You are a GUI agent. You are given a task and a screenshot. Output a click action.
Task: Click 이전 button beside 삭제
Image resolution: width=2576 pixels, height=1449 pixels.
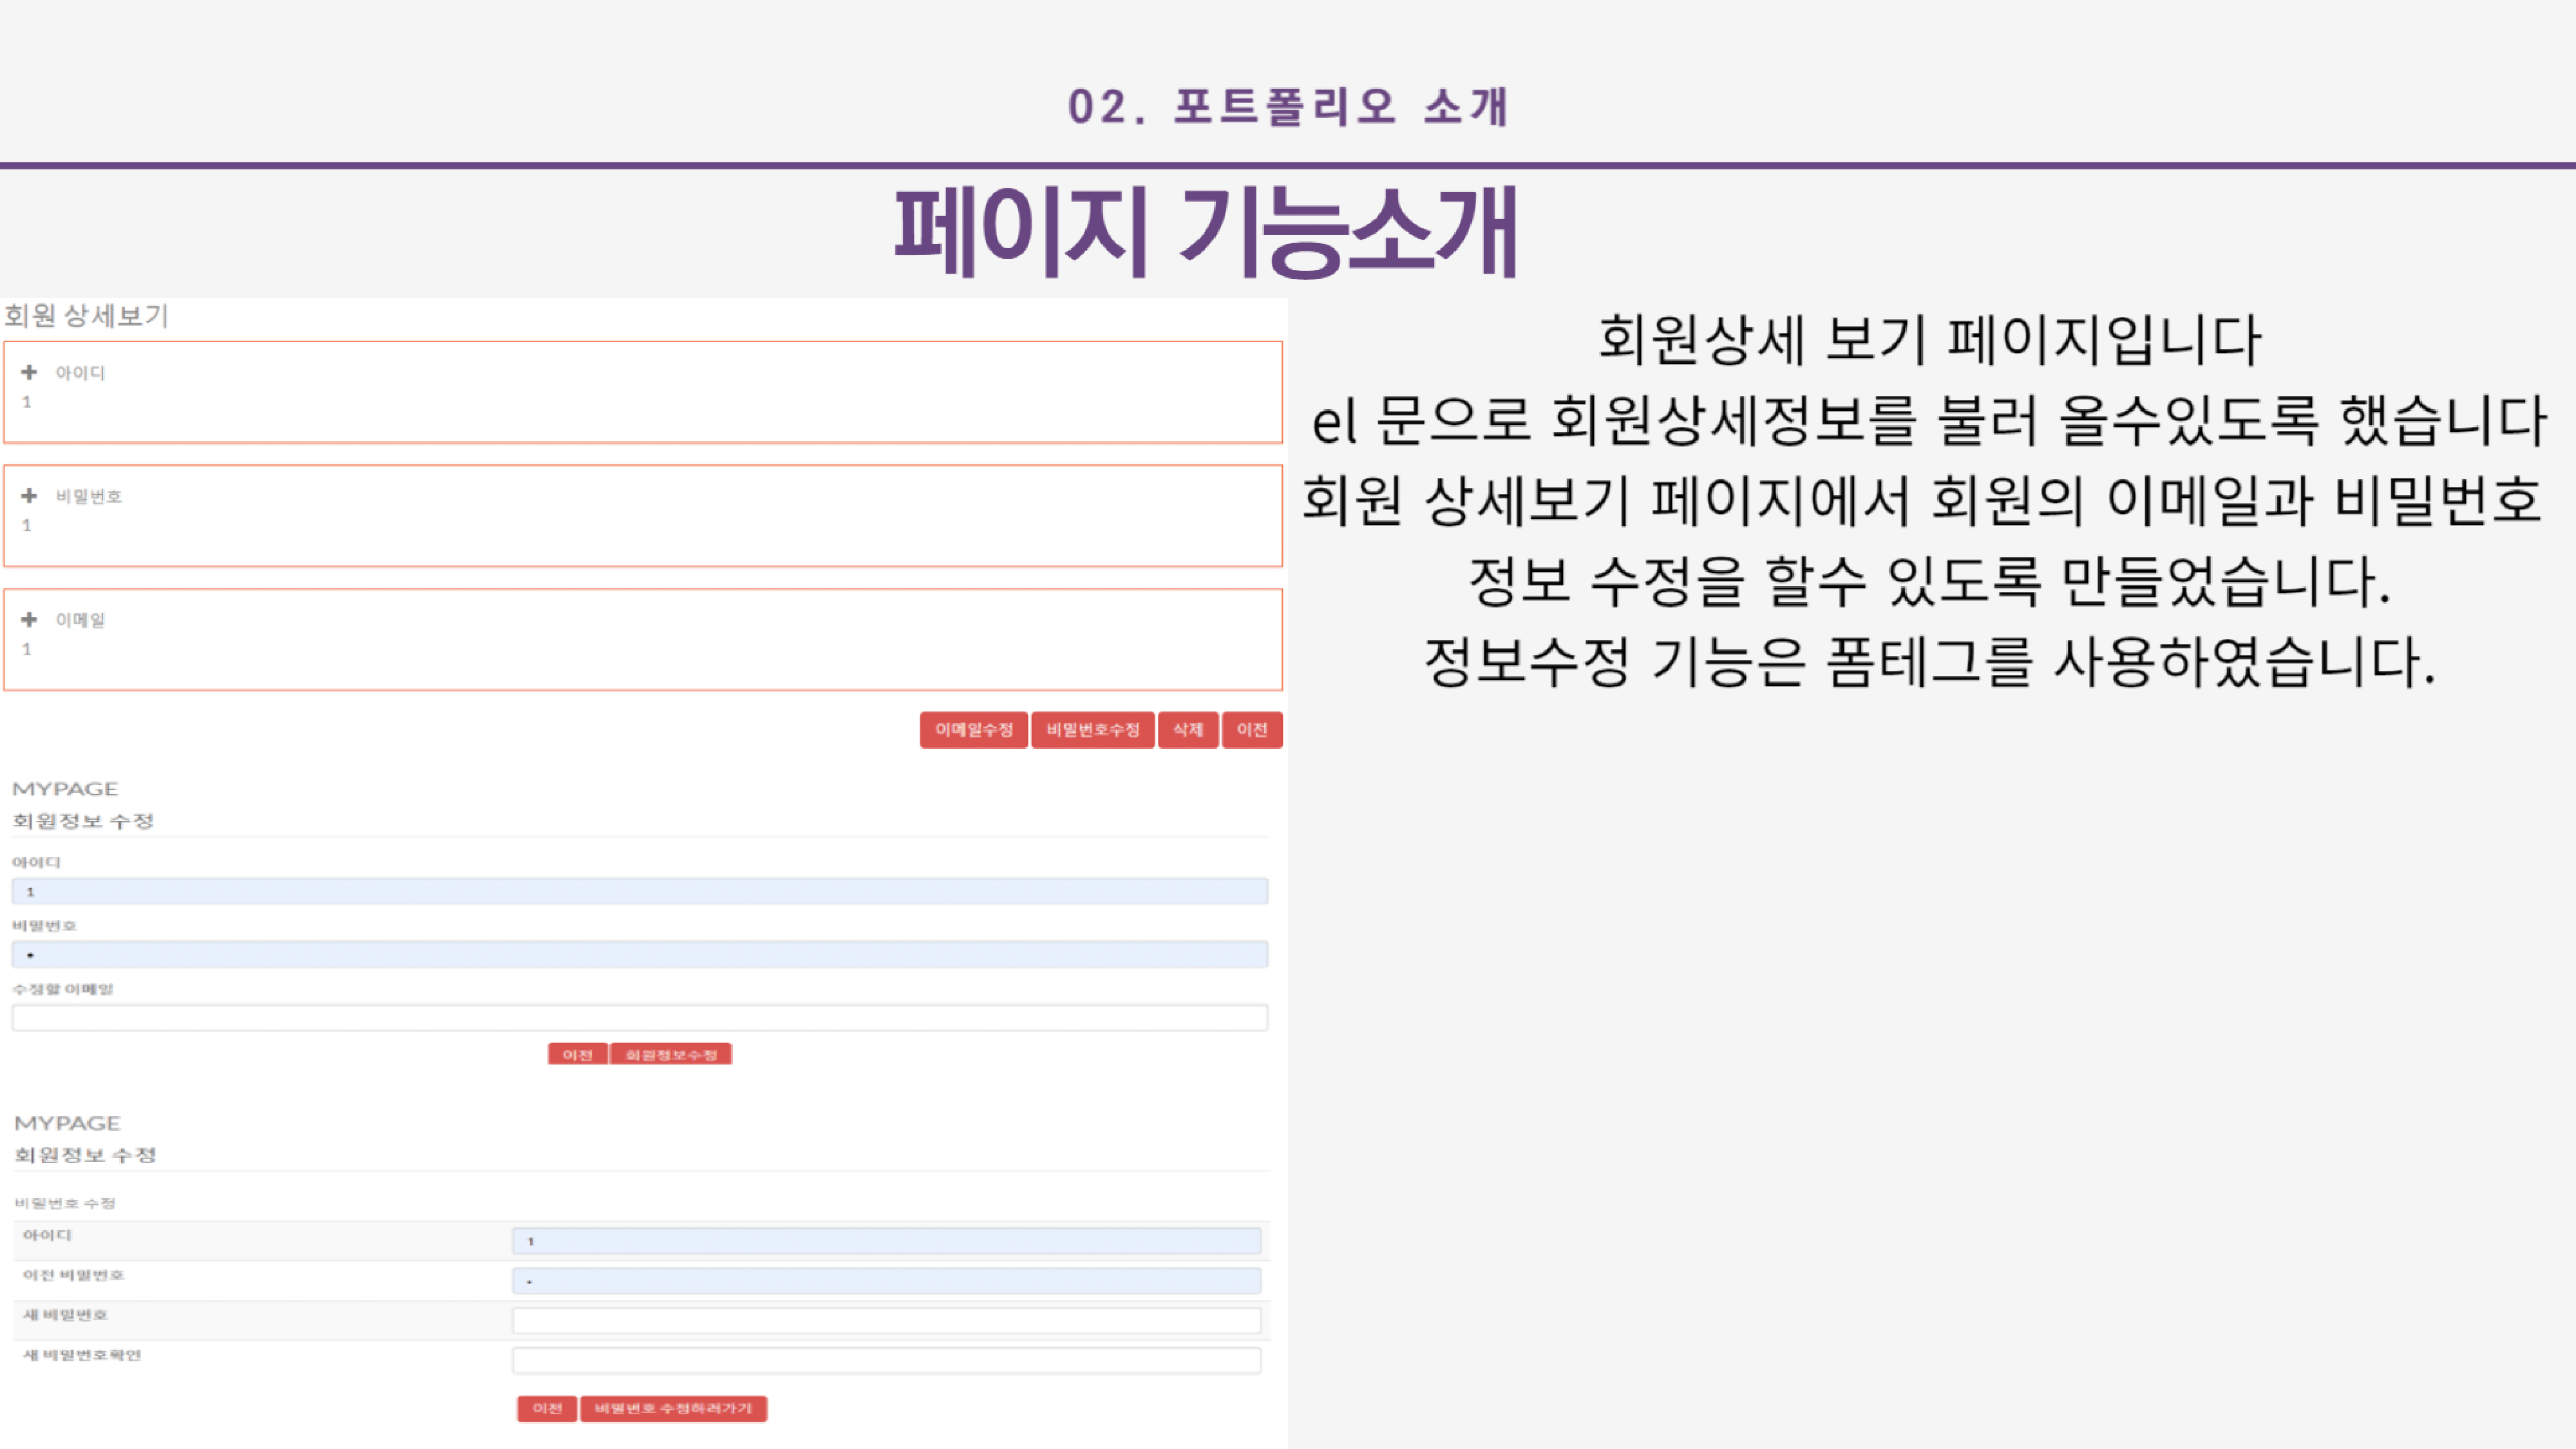click(x=1251, y=730)
